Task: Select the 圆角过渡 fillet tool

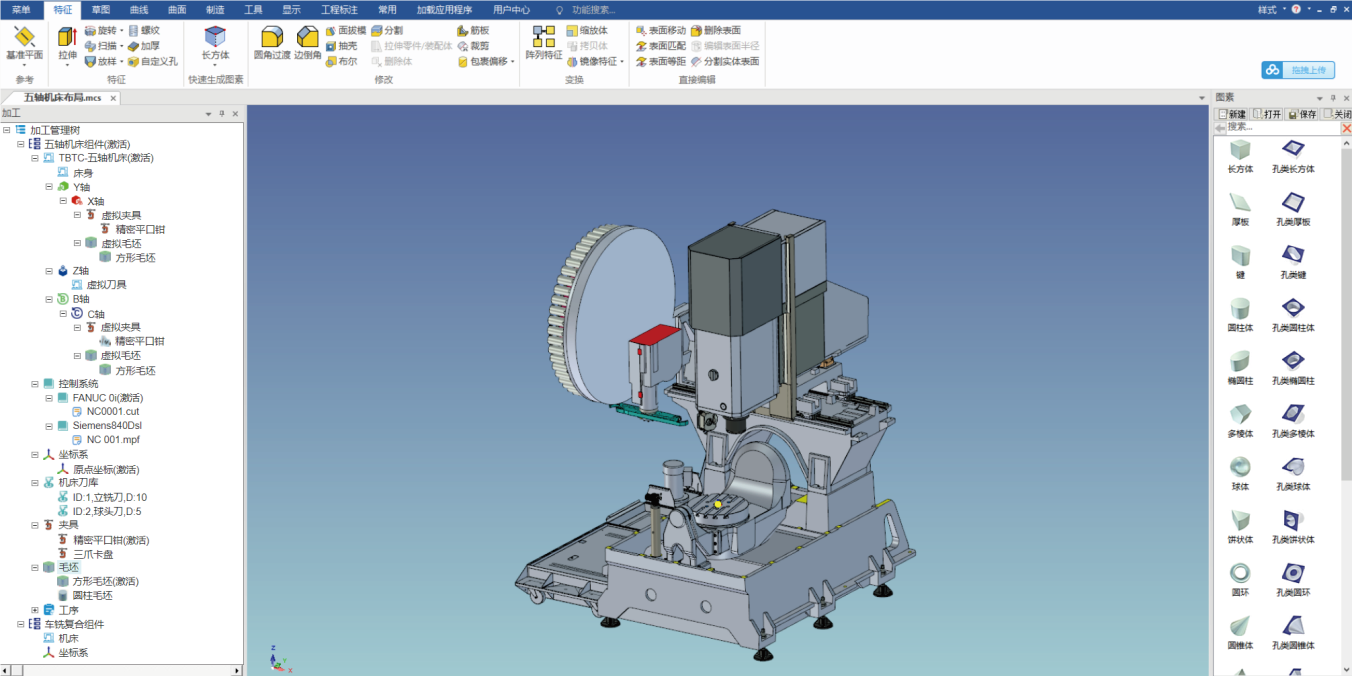Action: [x=272, y=40]
